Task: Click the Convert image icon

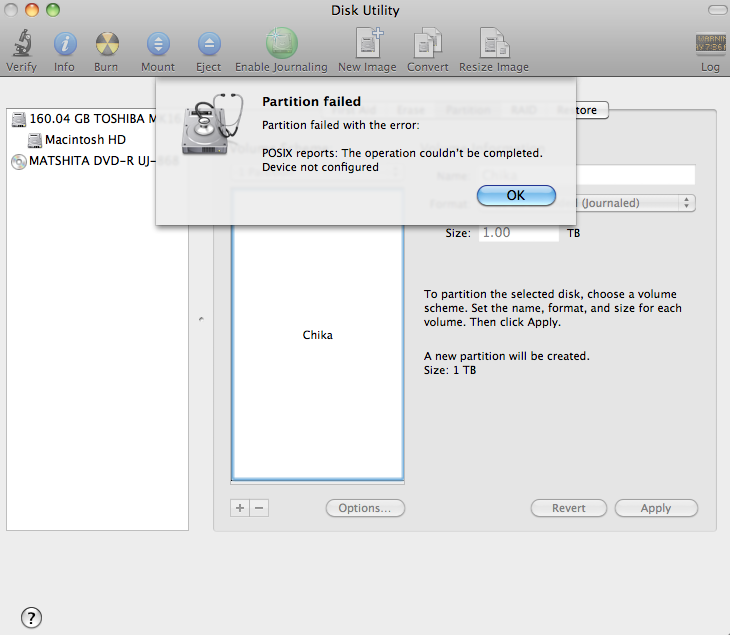Action: pyautogui.click(x=427, y=43)
